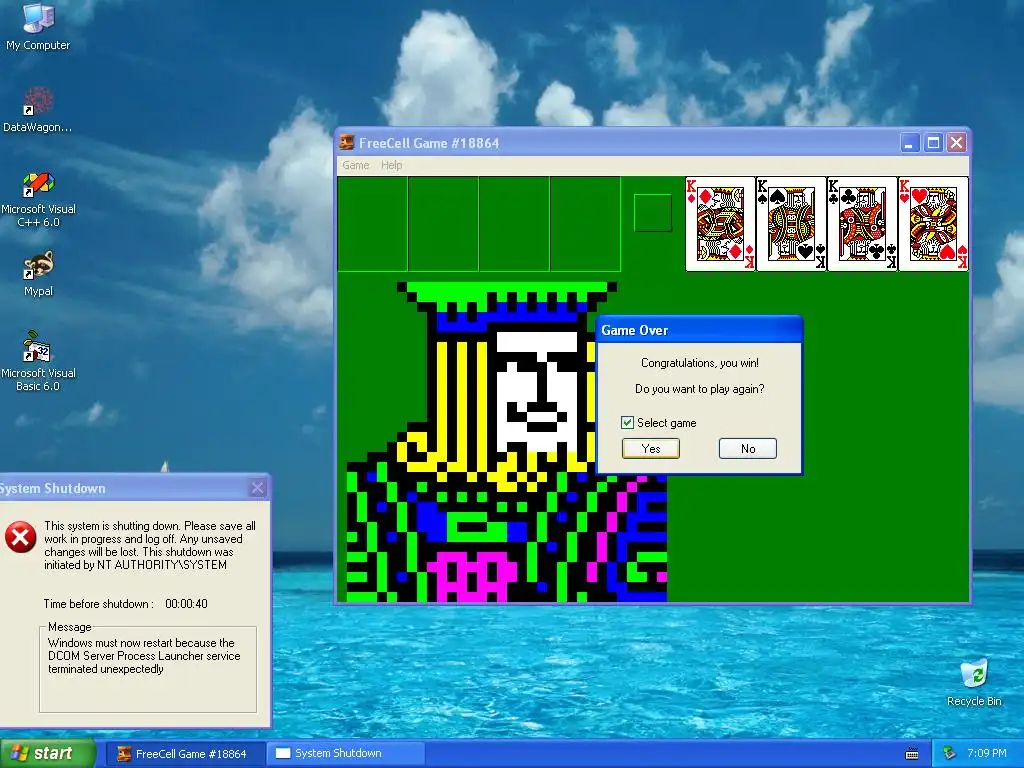This screenshot has width=1024, height=768.
Task: Select the Recycle Bin icon
Action: (x=974, y=682)
